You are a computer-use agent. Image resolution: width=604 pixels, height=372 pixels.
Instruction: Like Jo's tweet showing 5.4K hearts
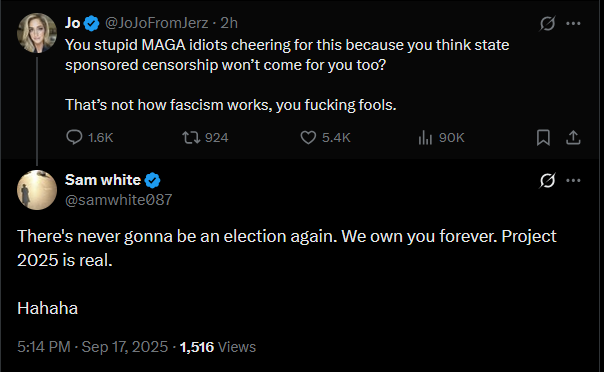click(x=325, y=137)
